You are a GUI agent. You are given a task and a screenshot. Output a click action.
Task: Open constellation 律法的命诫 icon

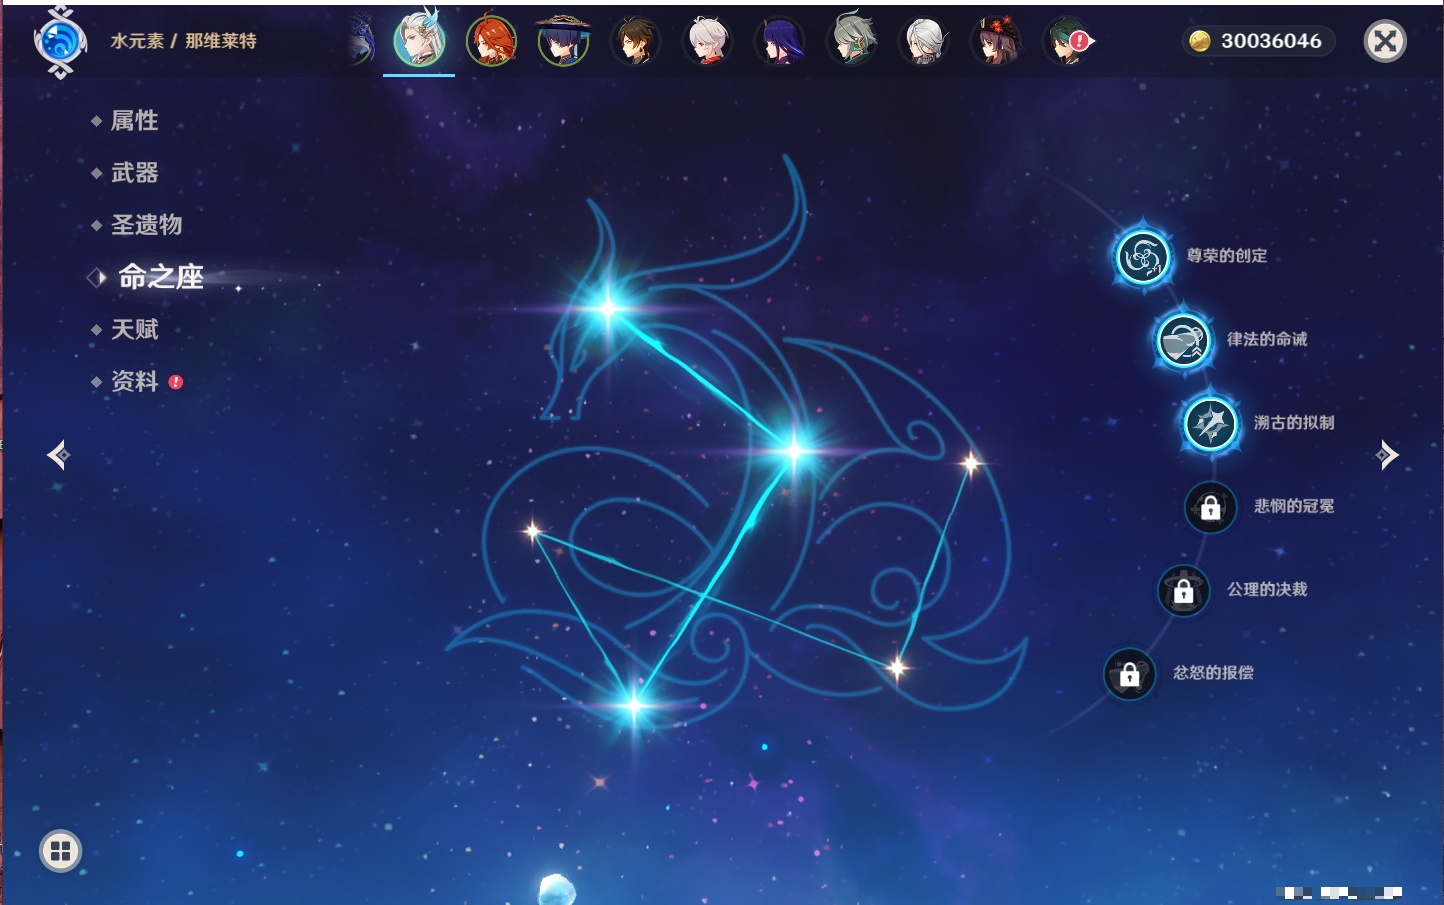click(x=1183, y=340)
